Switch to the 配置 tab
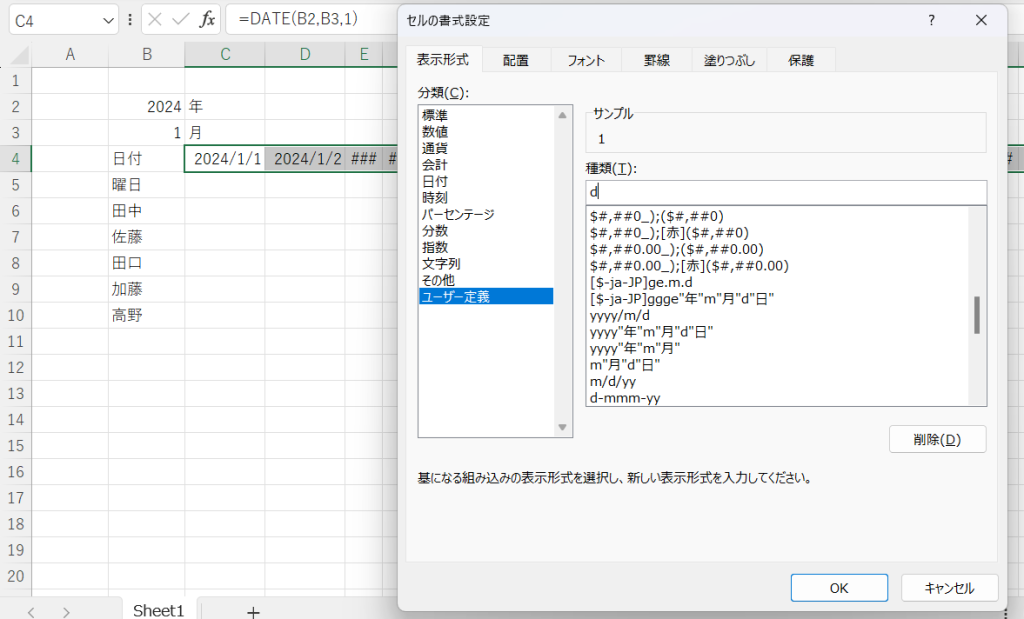 pyautogui.click(x=516, y=60)
